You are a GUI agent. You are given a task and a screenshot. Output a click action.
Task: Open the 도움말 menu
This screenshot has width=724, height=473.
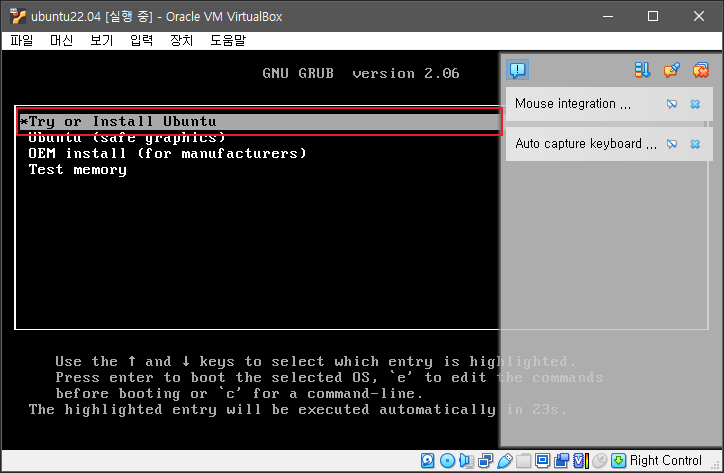[228, 40]
